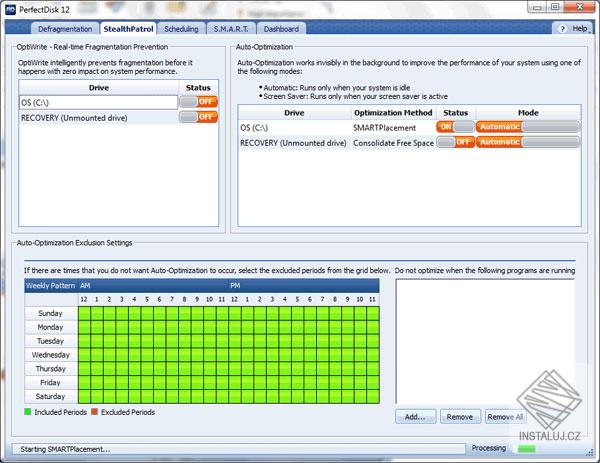Click the Optimization Method column header

click(x=393, y=113)
